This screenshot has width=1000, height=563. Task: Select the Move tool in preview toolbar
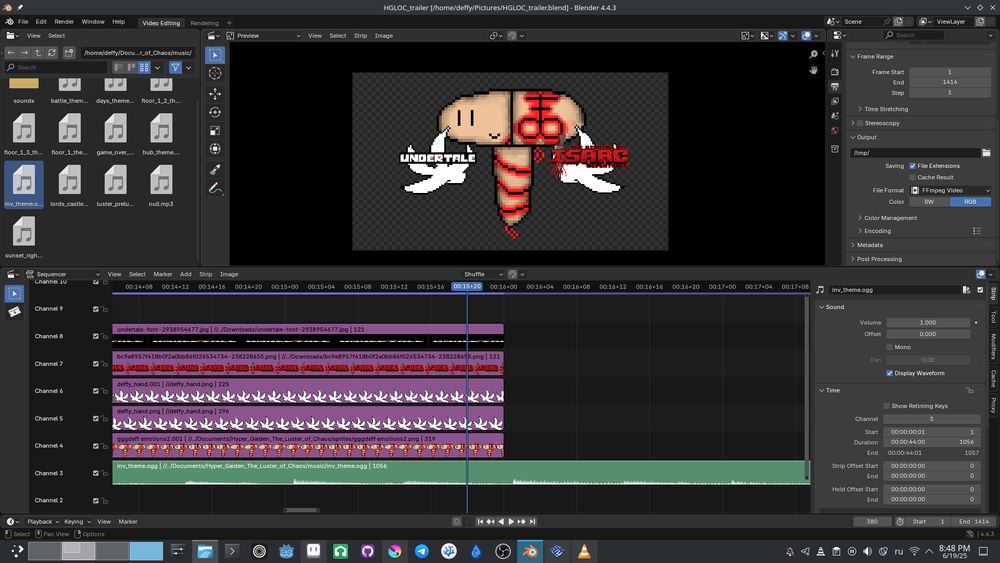pyautogui.click(x=215, y=94)
